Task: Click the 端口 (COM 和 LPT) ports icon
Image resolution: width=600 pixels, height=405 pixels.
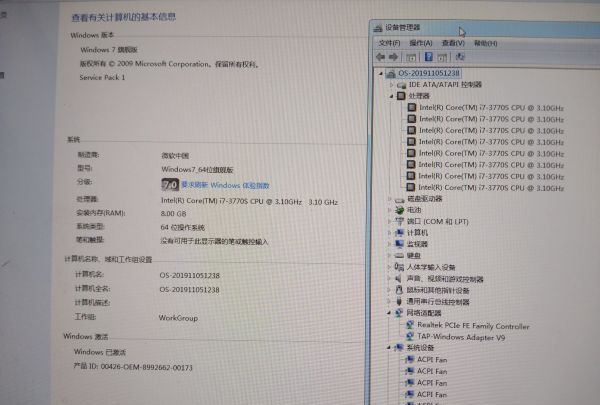Action: point(399,221)
